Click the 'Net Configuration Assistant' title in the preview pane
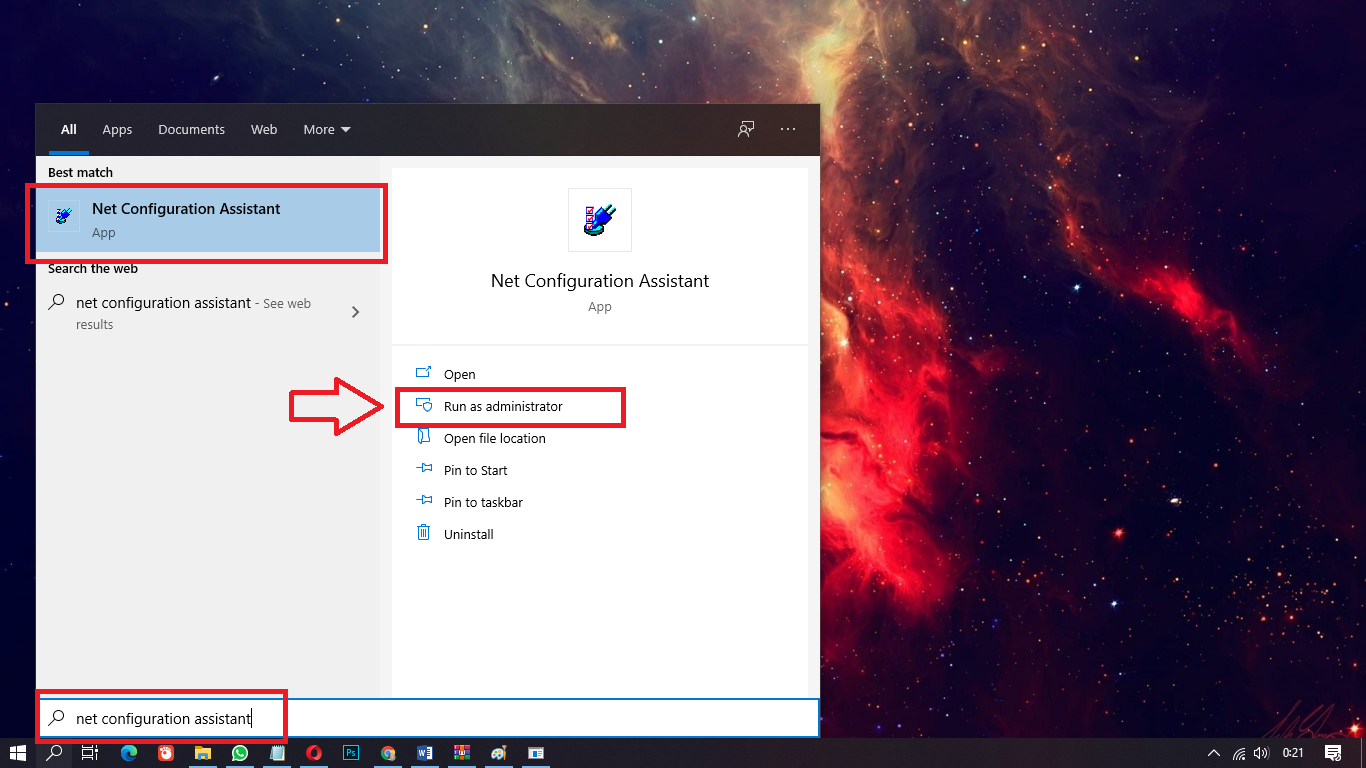Viewport: 1366px width, 768px height. pos(600,281)
